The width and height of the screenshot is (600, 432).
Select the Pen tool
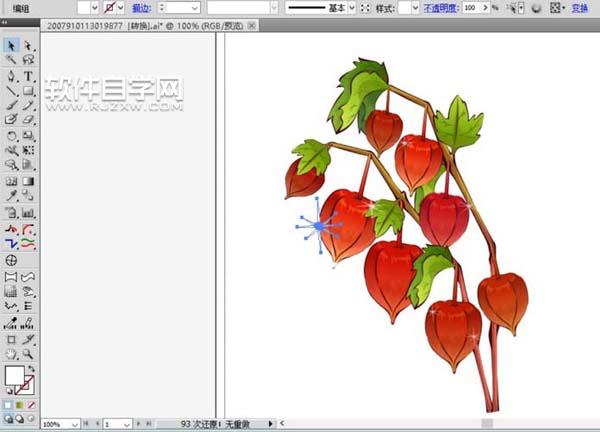tap(11, 75)
